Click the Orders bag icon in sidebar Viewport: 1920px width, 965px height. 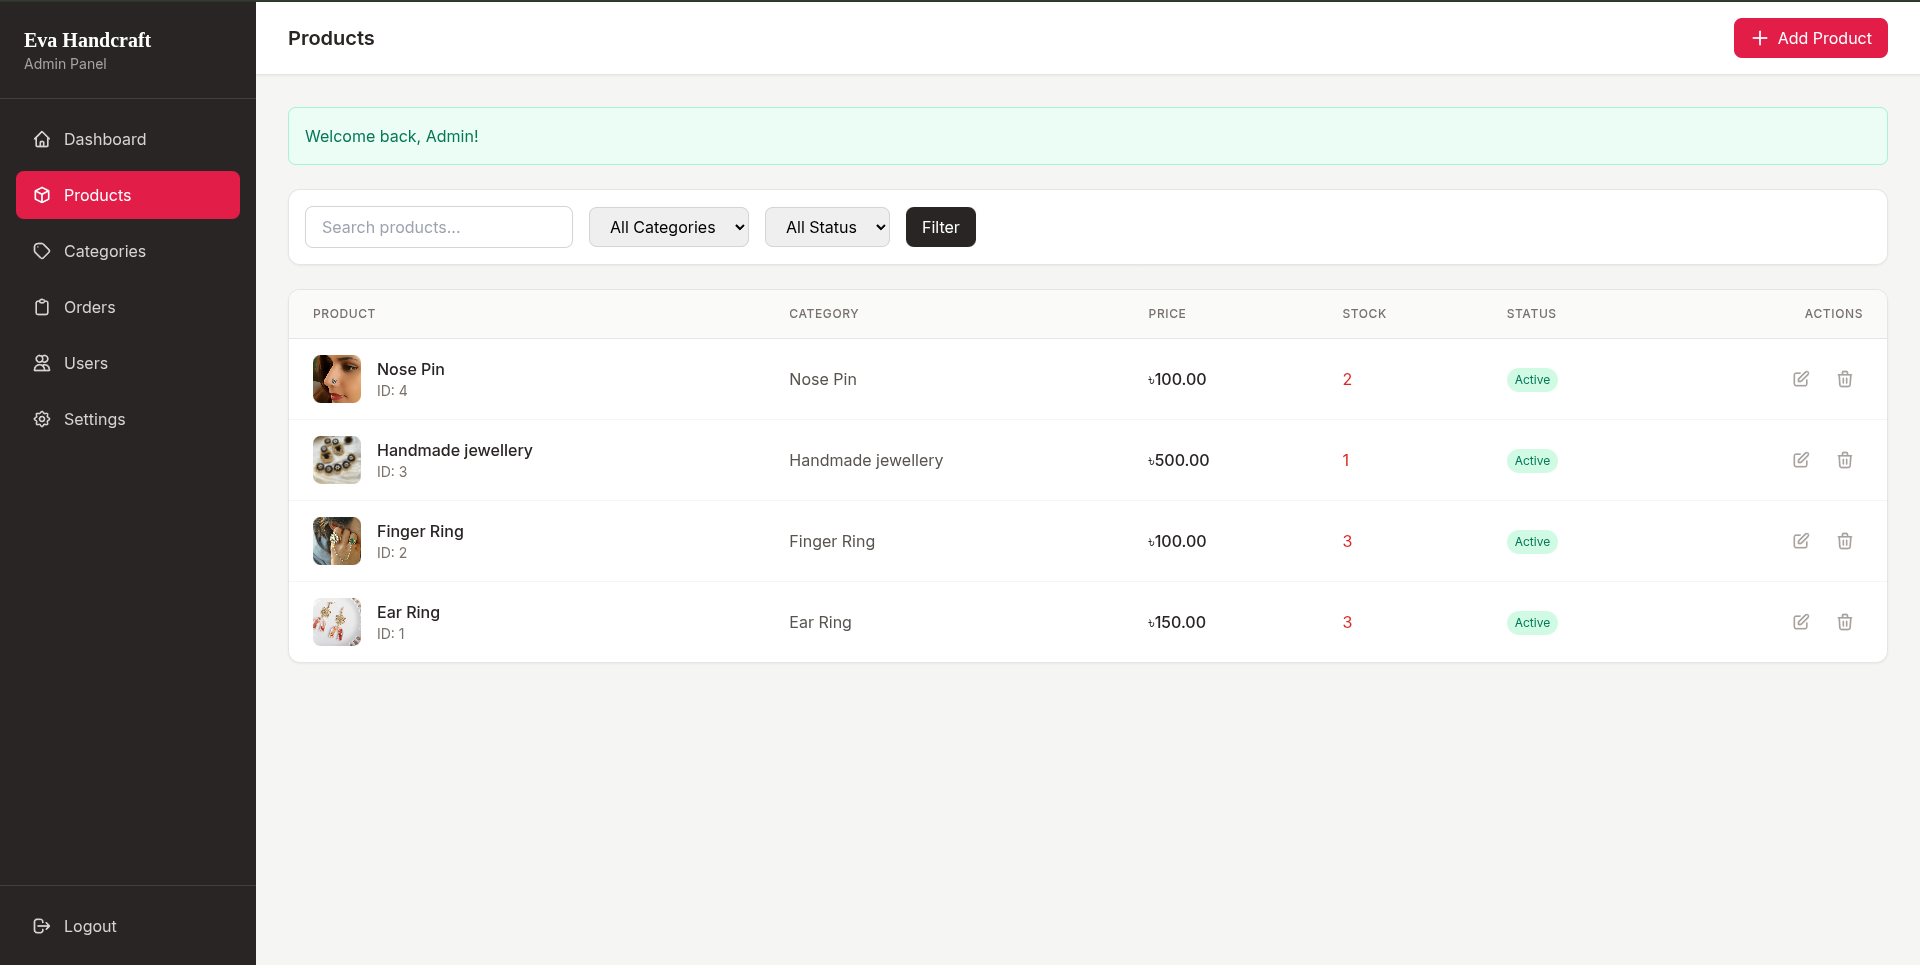(x=42, y=307)
